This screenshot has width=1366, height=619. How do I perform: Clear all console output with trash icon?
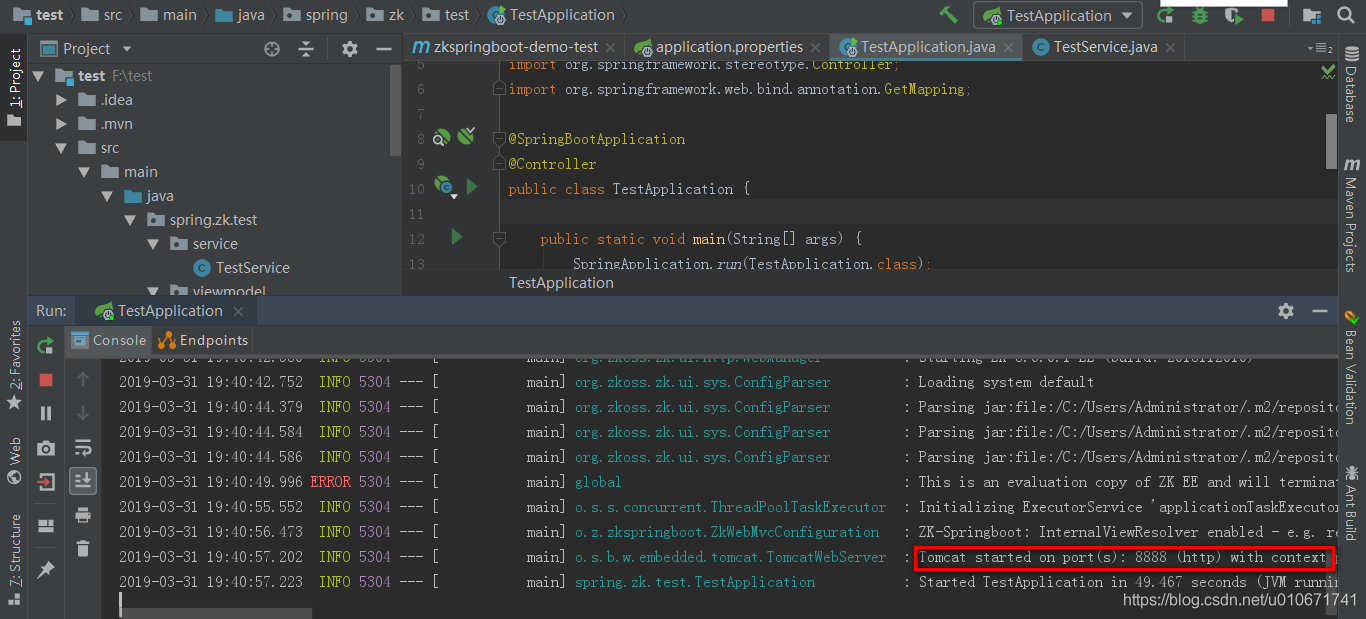click(x=83, y=548)
